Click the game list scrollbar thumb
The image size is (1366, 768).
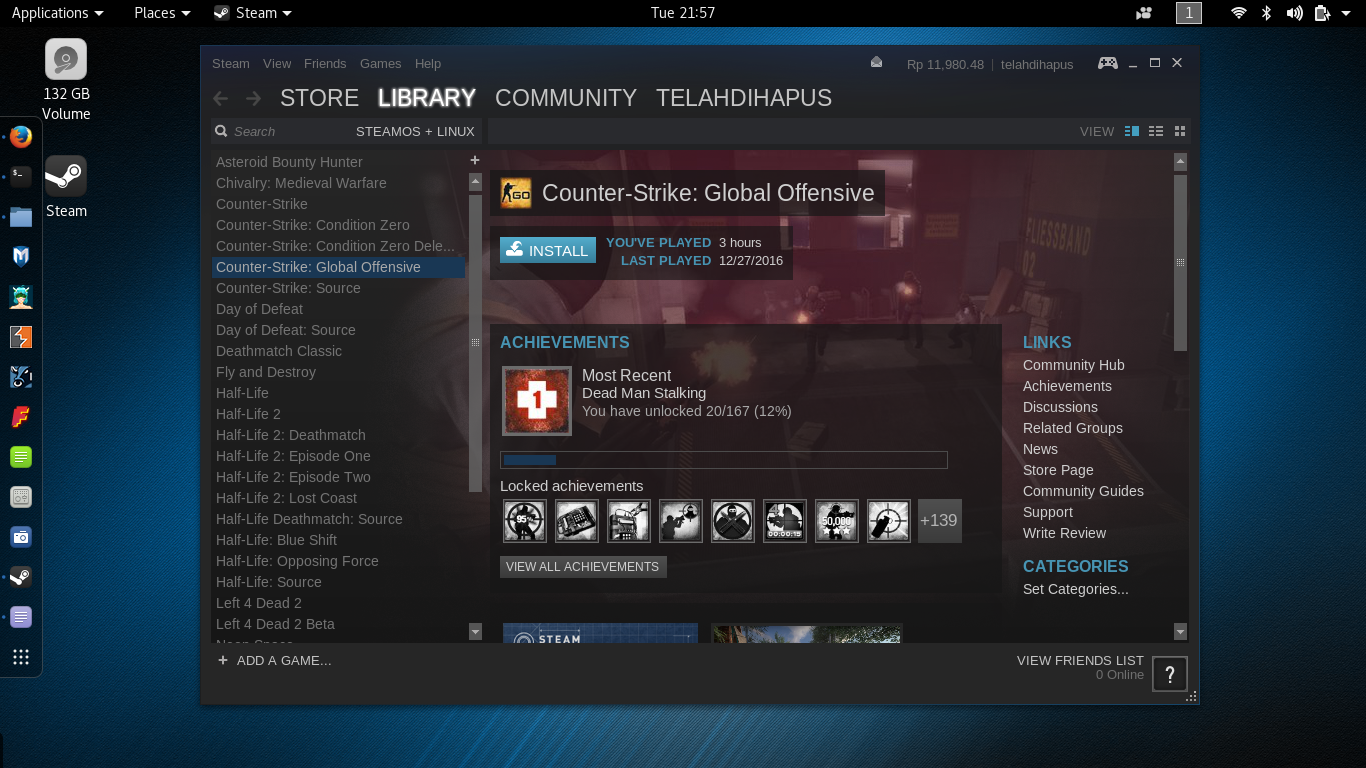pos(475,341)
